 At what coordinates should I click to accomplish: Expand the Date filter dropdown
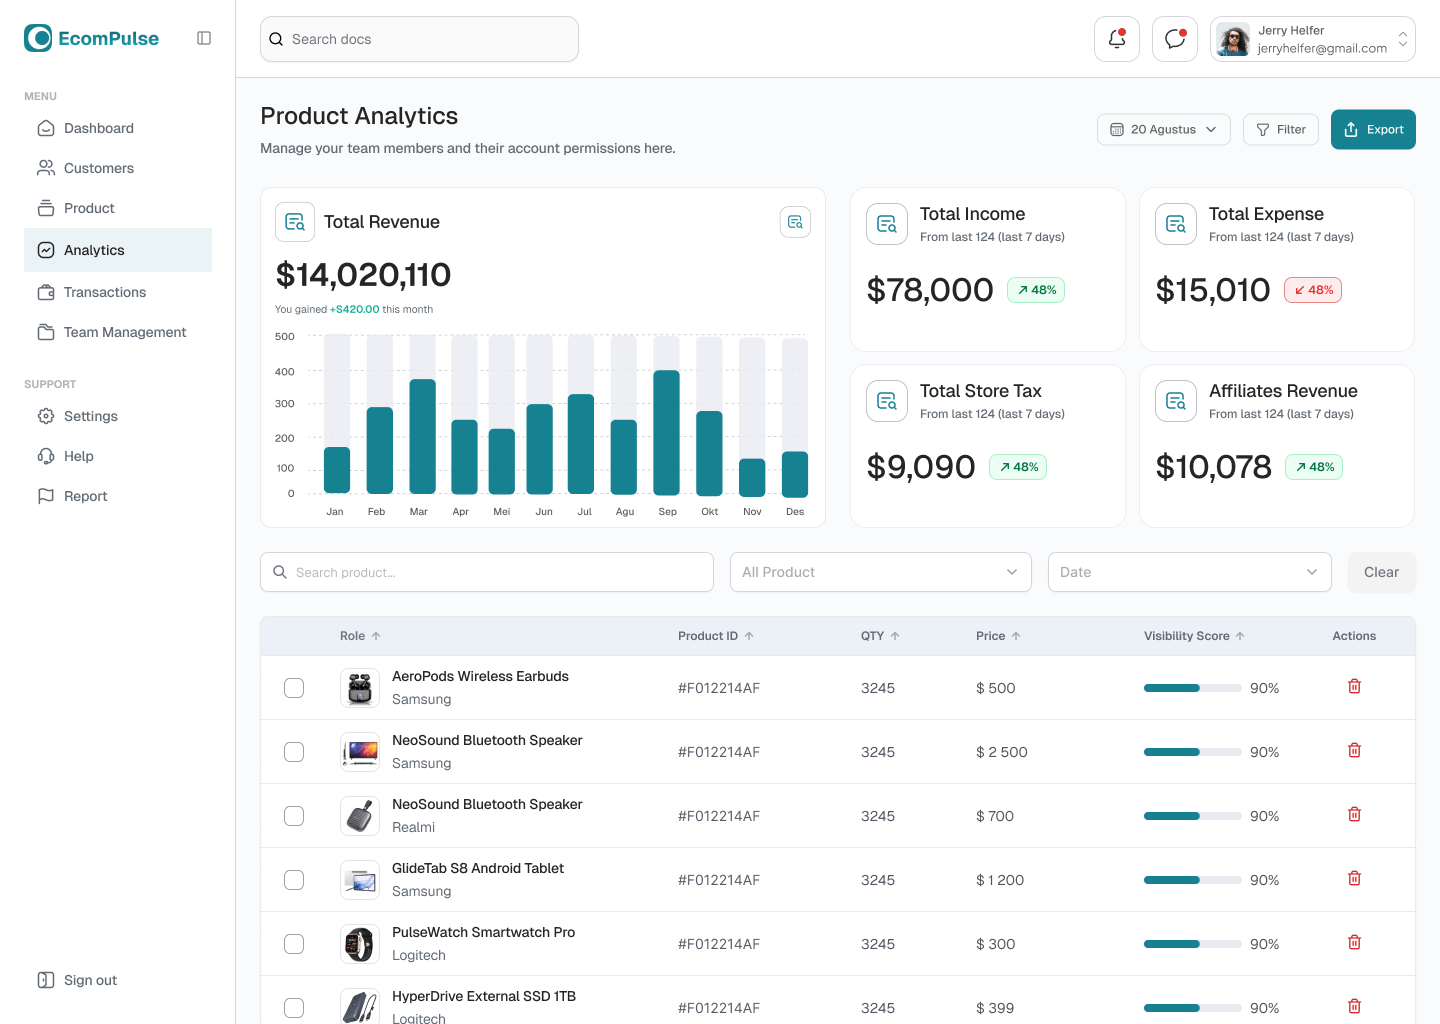(1189, 571)
